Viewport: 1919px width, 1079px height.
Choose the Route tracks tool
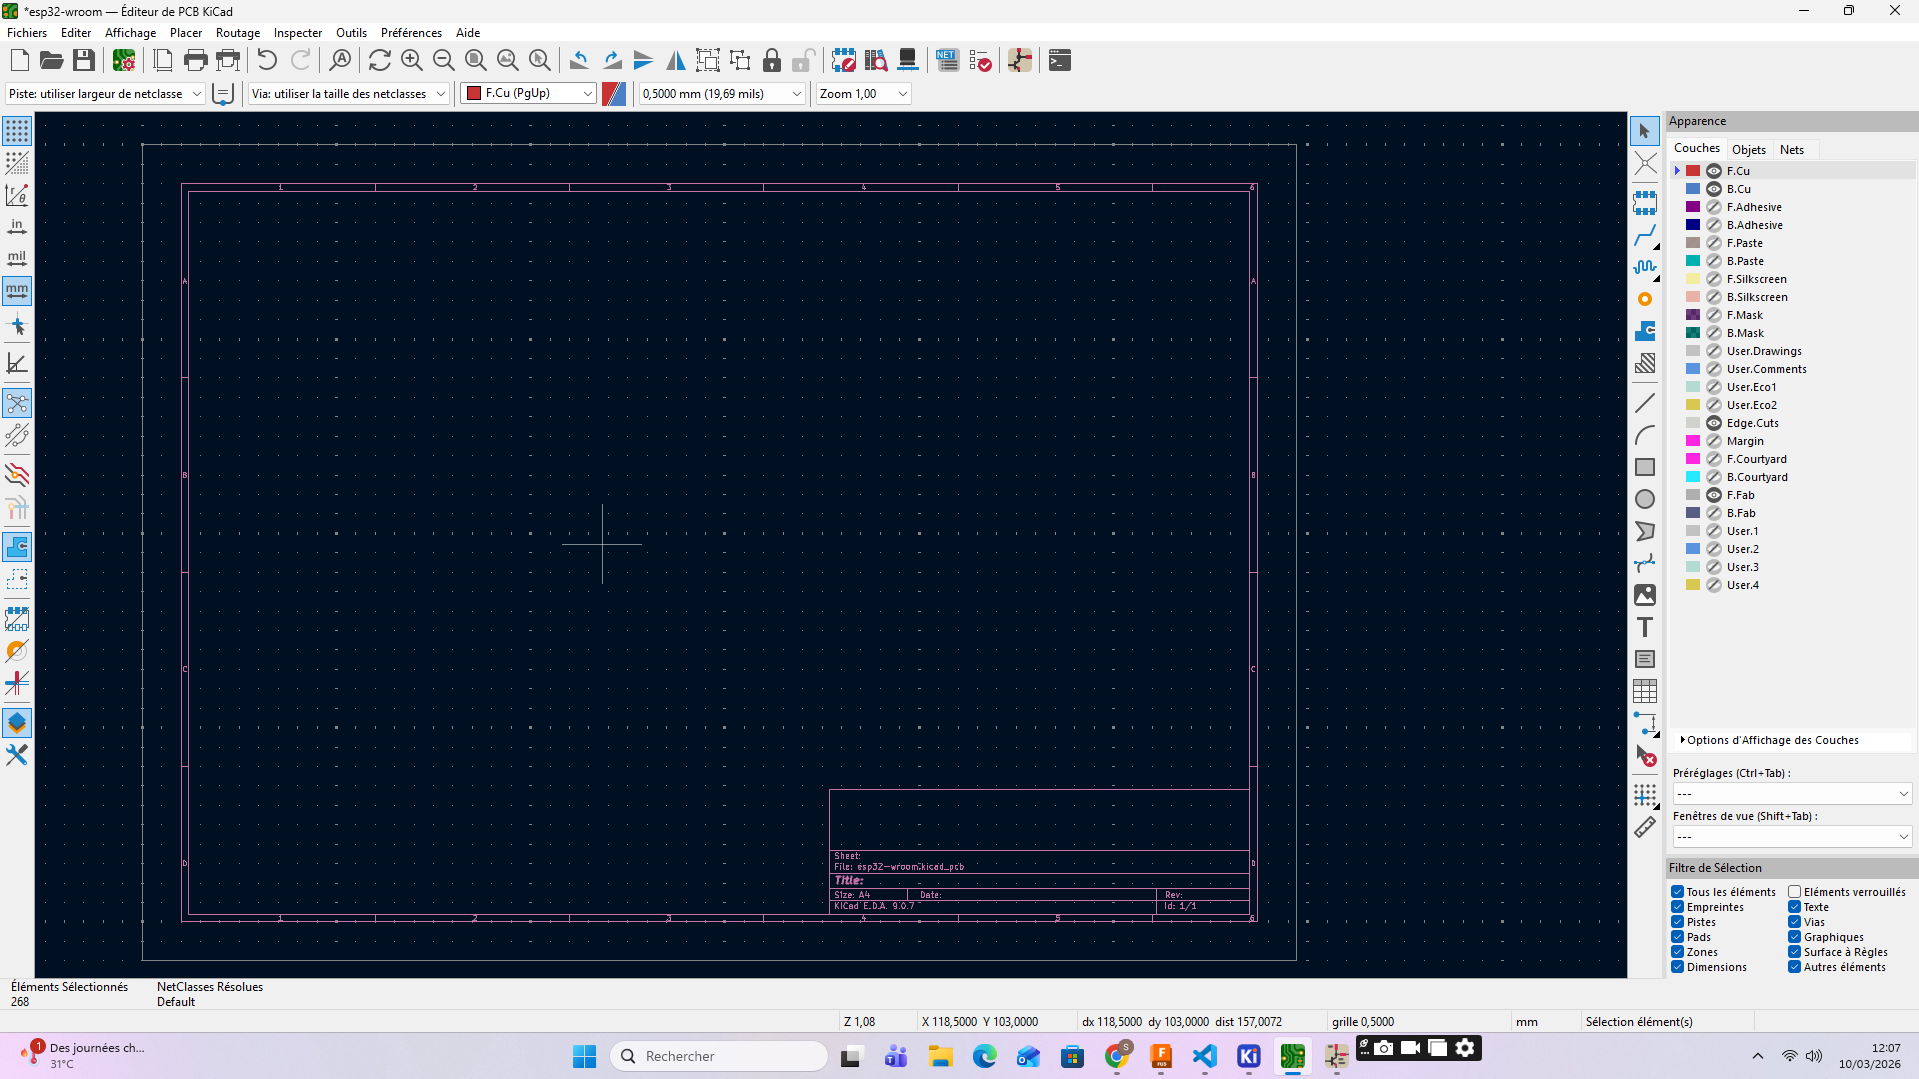tap(1645, 236)
